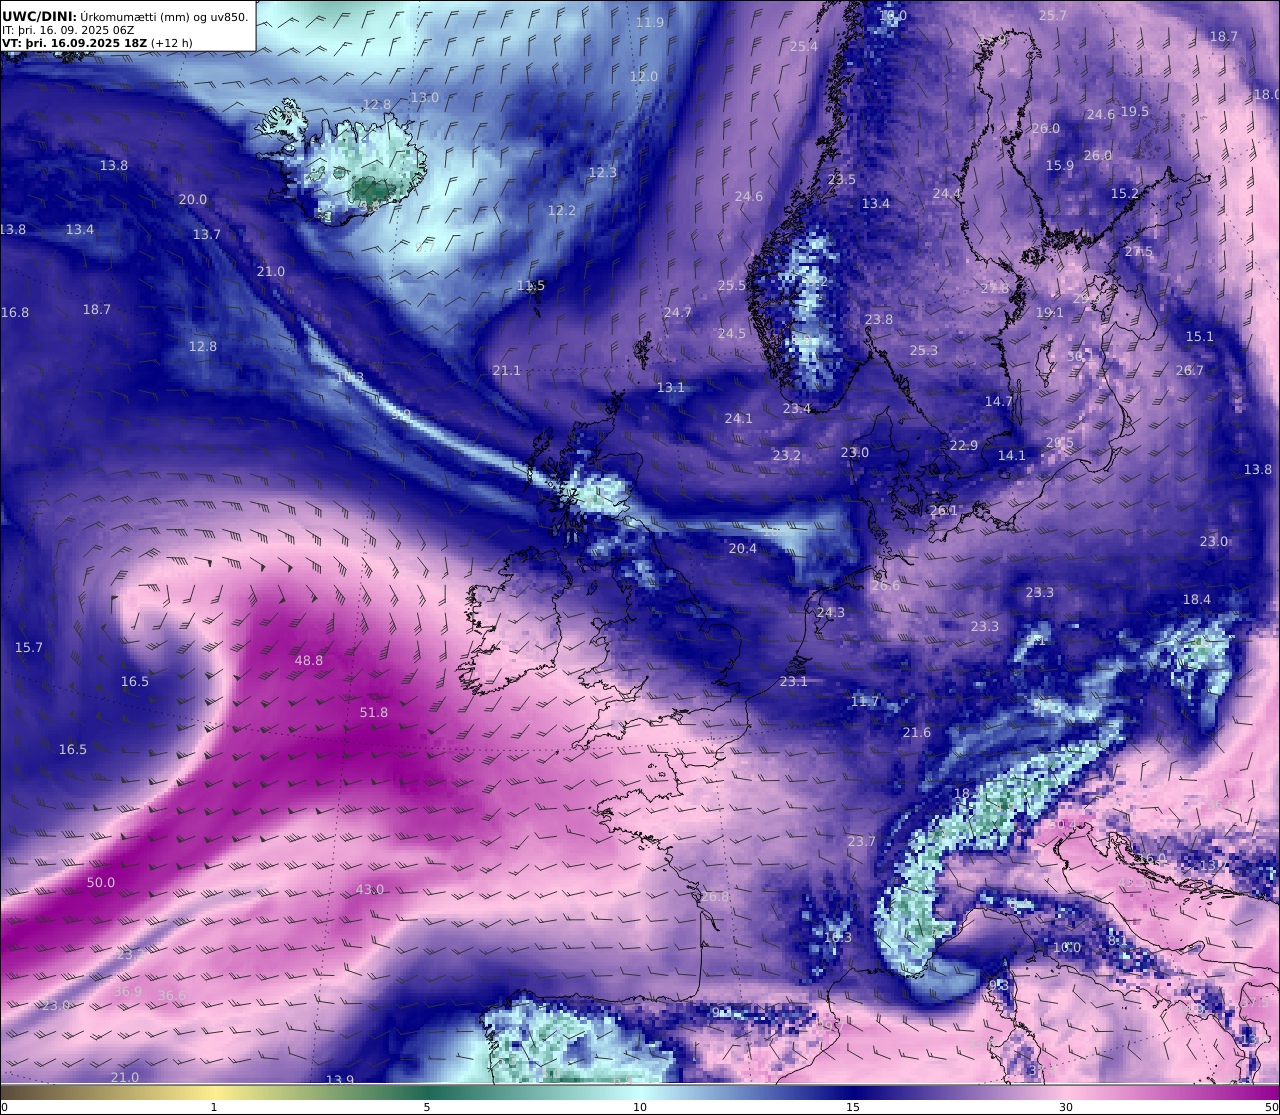This screenshot has width=1280, height=1115.
Task: Click the 24.3 value near the Netherlands
Action: click(831, 612)
